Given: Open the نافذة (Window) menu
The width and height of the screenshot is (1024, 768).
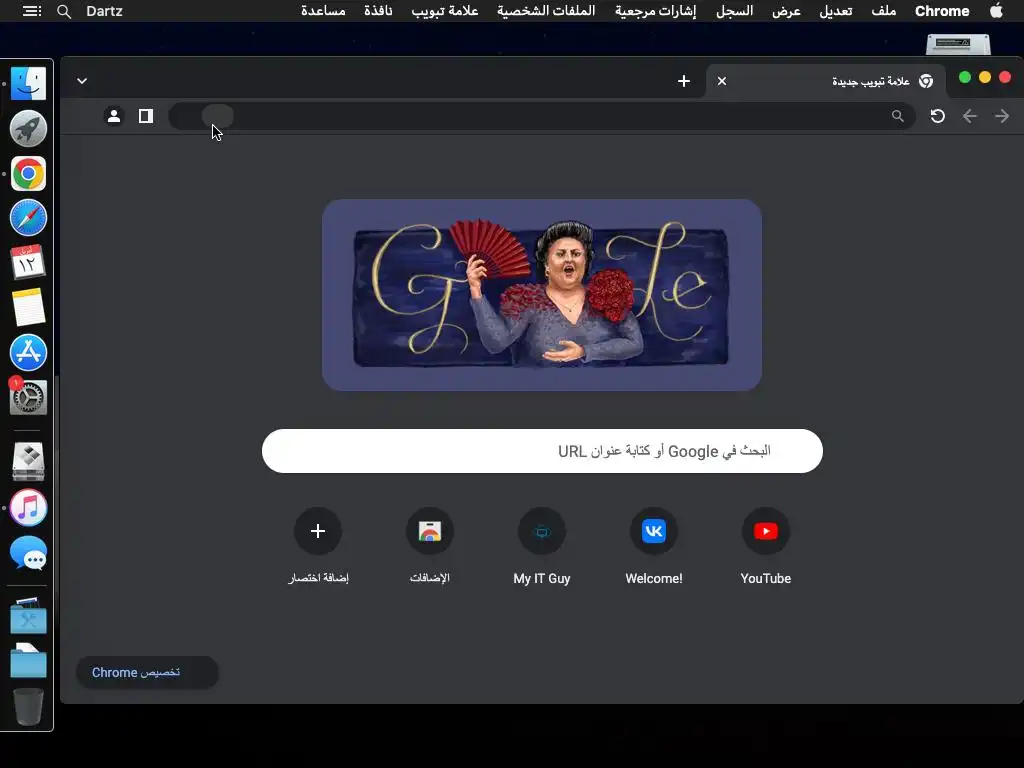Looking at the screenshot, I should [378, 11].
